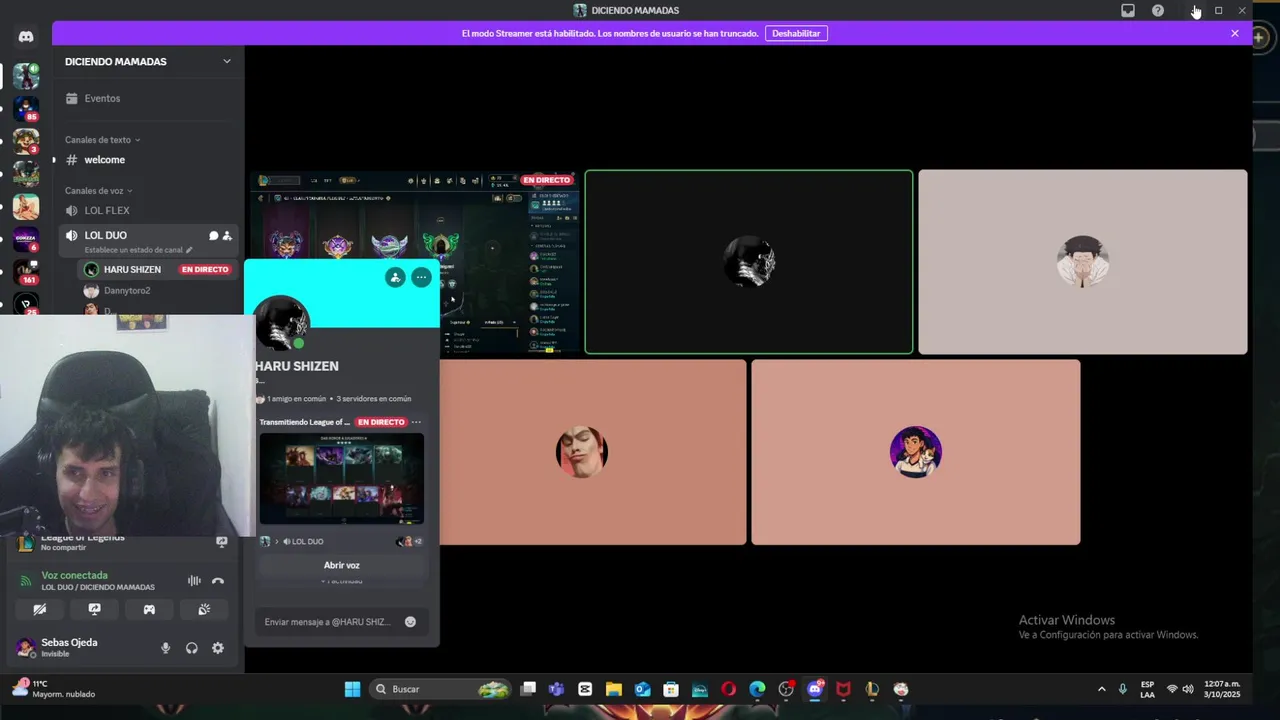Open user settings gear
Image resolution: width=1280 pixels, height=720 pixels.
pos(218,648)
